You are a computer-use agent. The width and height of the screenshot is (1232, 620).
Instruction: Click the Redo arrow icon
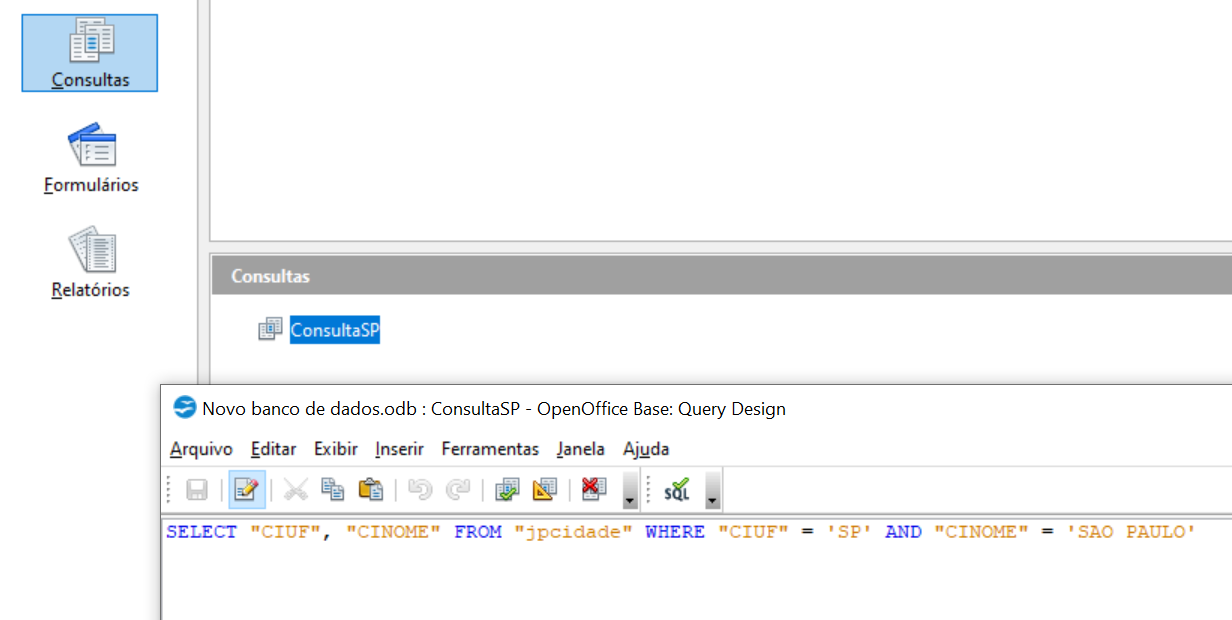pyautogui.click(x=458, y=490)
